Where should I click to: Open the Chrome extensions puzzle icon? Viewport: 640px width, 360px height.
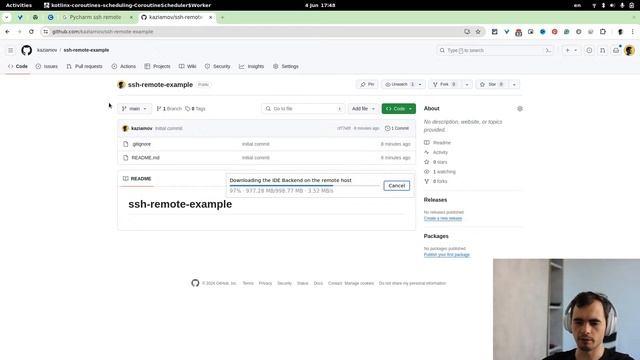point(603,31)
